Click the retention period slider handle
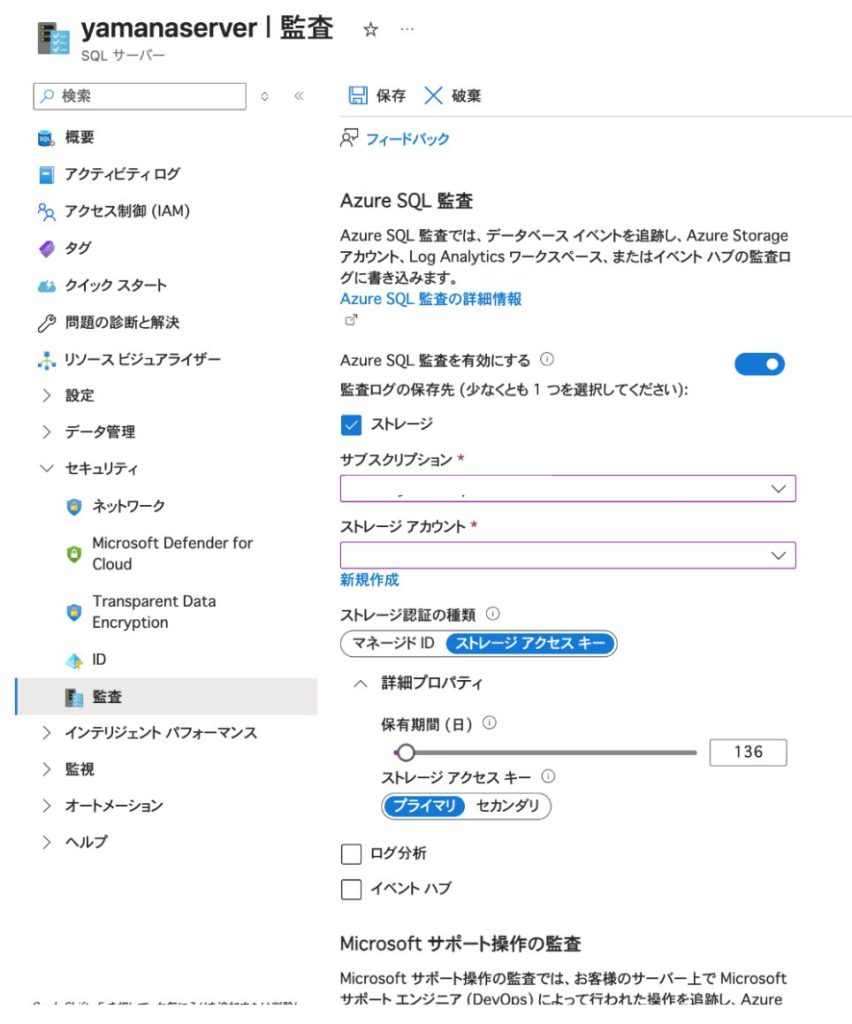Screen dimensions: 852x1024 point(405,752)
